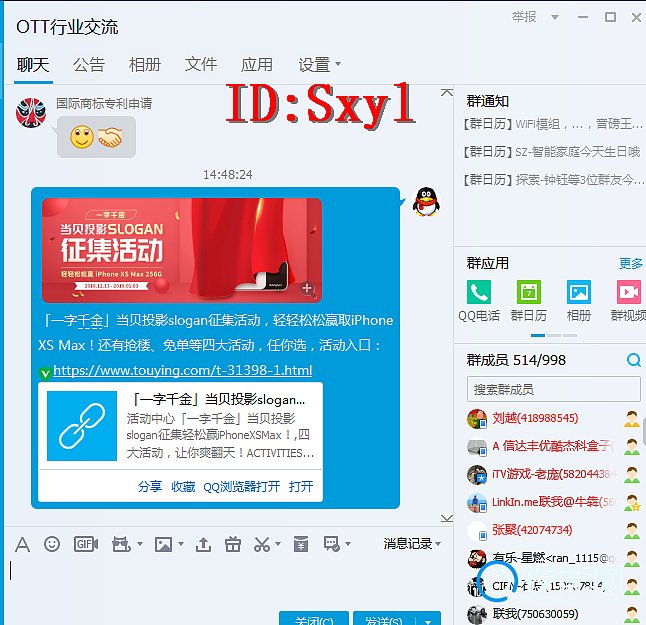
Task: Open the WiFi模组 群日历 notice
Action: pyautogui.click(x=552, y=124)
